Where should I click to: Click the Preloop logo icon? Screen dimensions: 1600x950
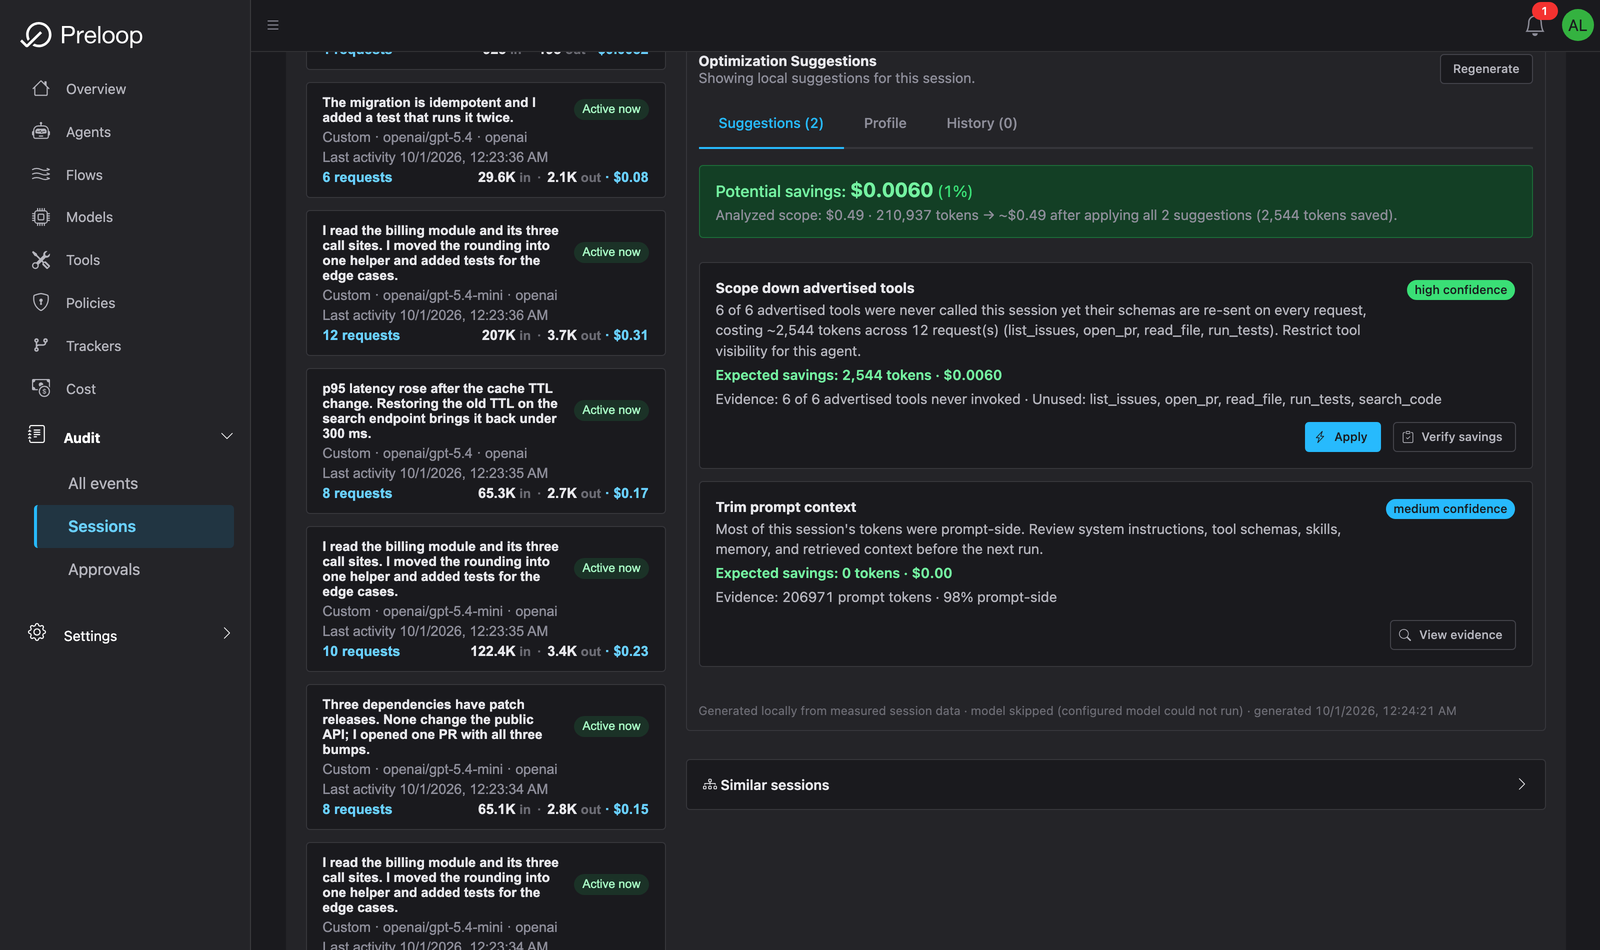36,35
